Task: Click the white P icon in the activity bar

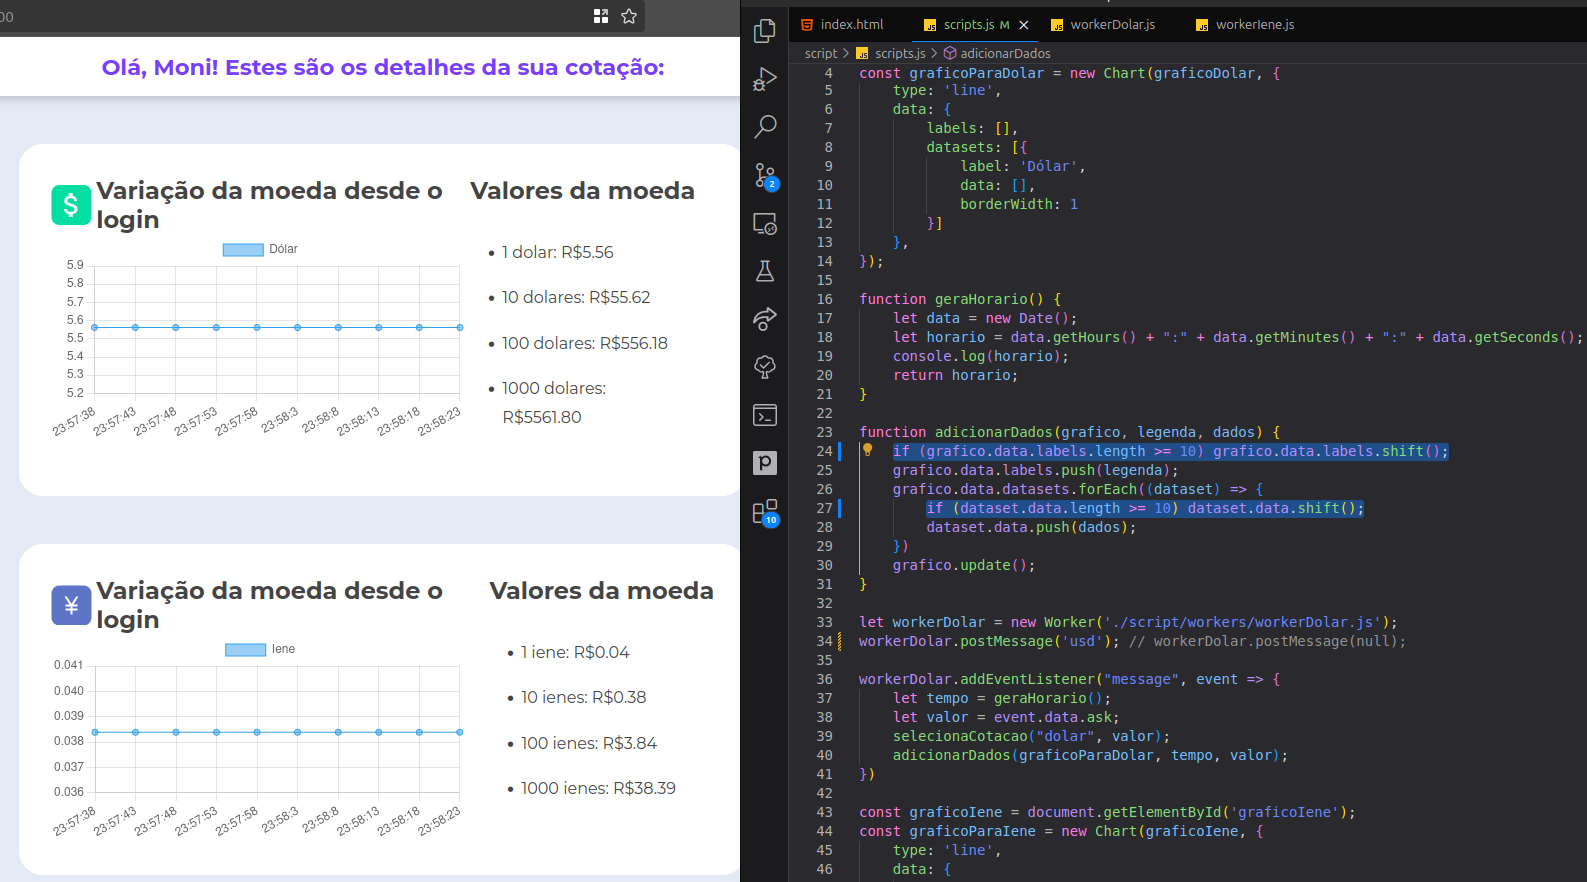Action: point(765,462)
